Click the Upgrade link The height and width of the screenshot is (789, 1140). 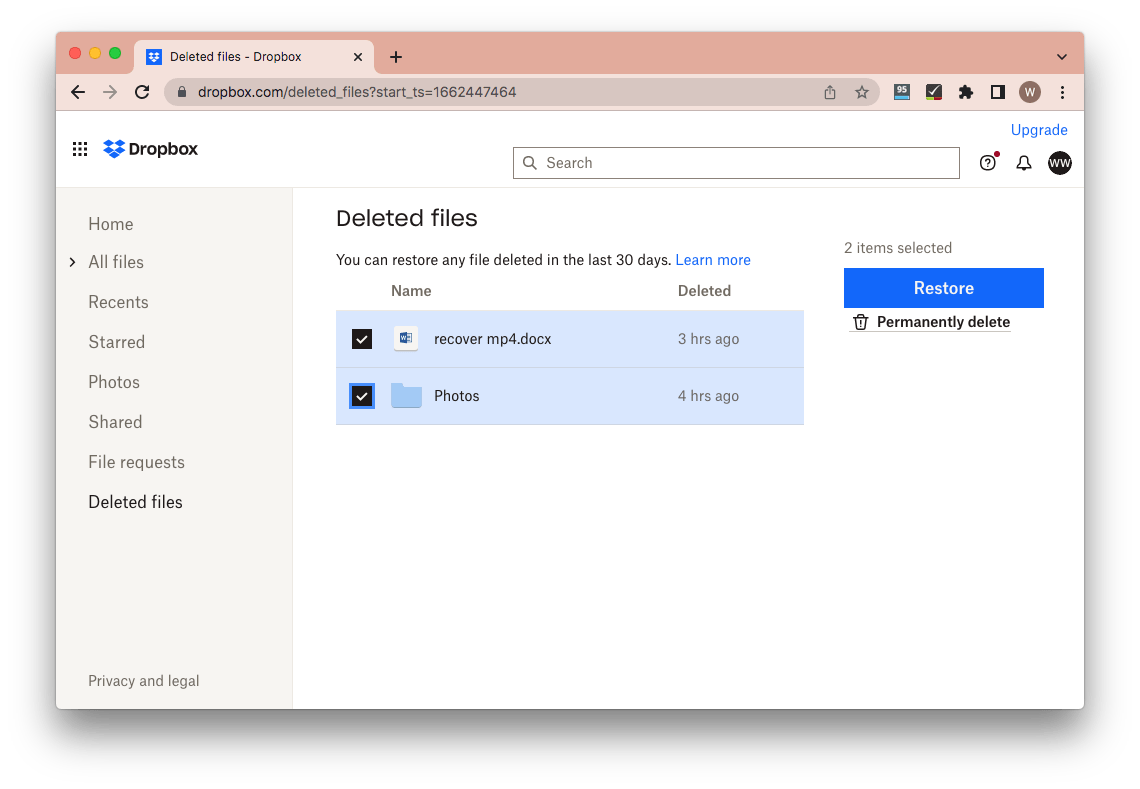1039,129
